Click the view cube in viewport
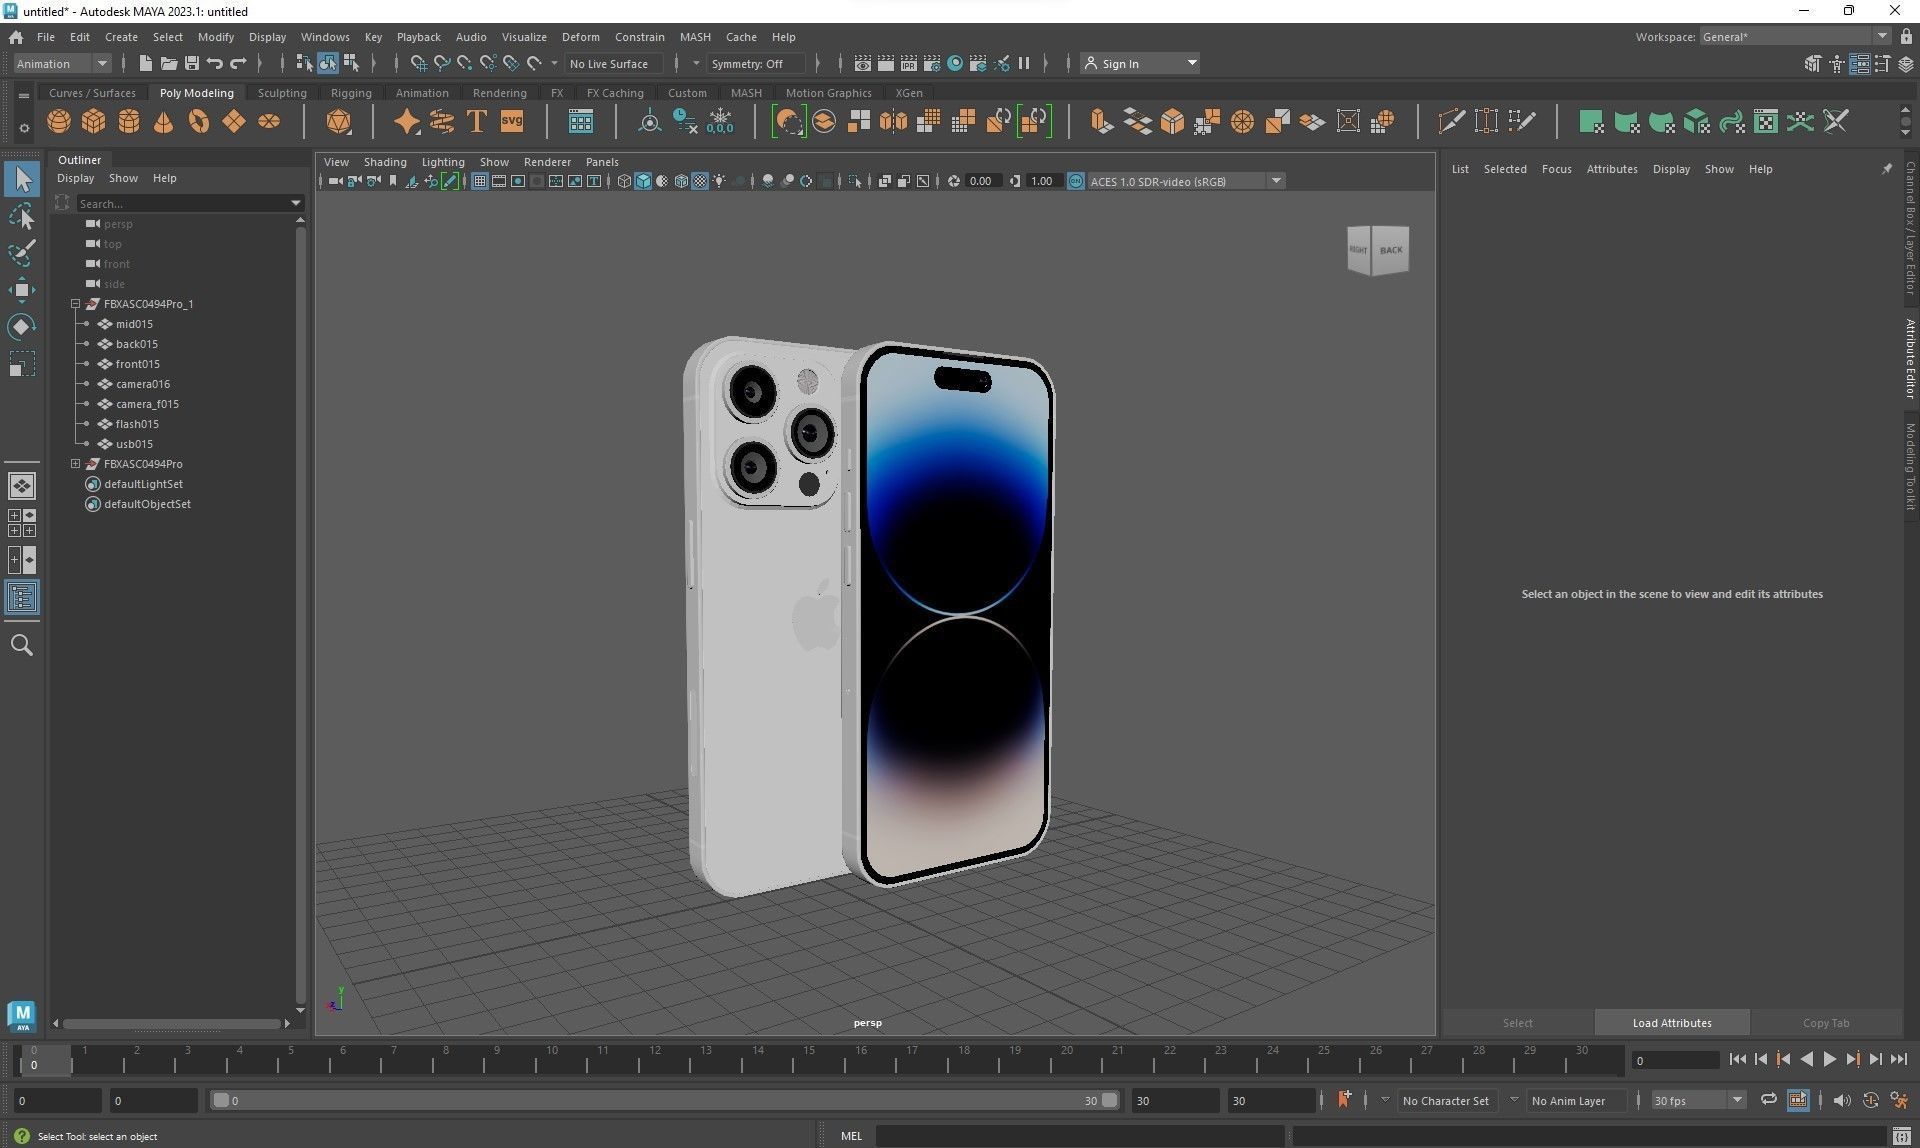 [x=1378, y=250]
